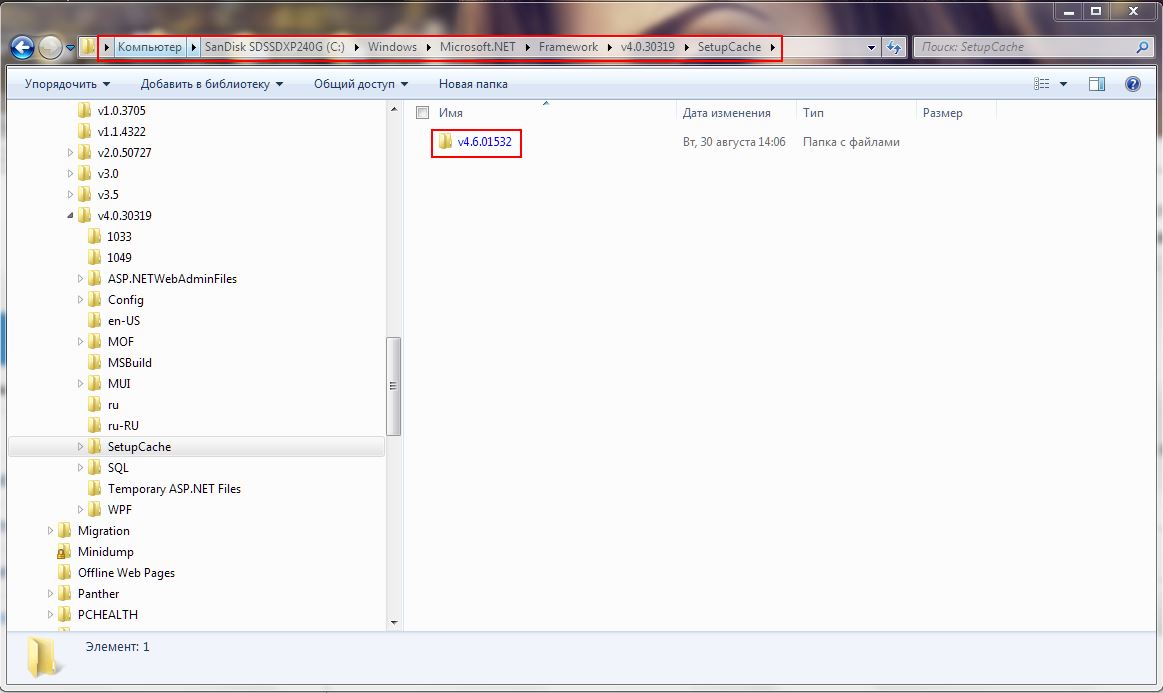Expand the Migration tree node

(x=50, y=531)
